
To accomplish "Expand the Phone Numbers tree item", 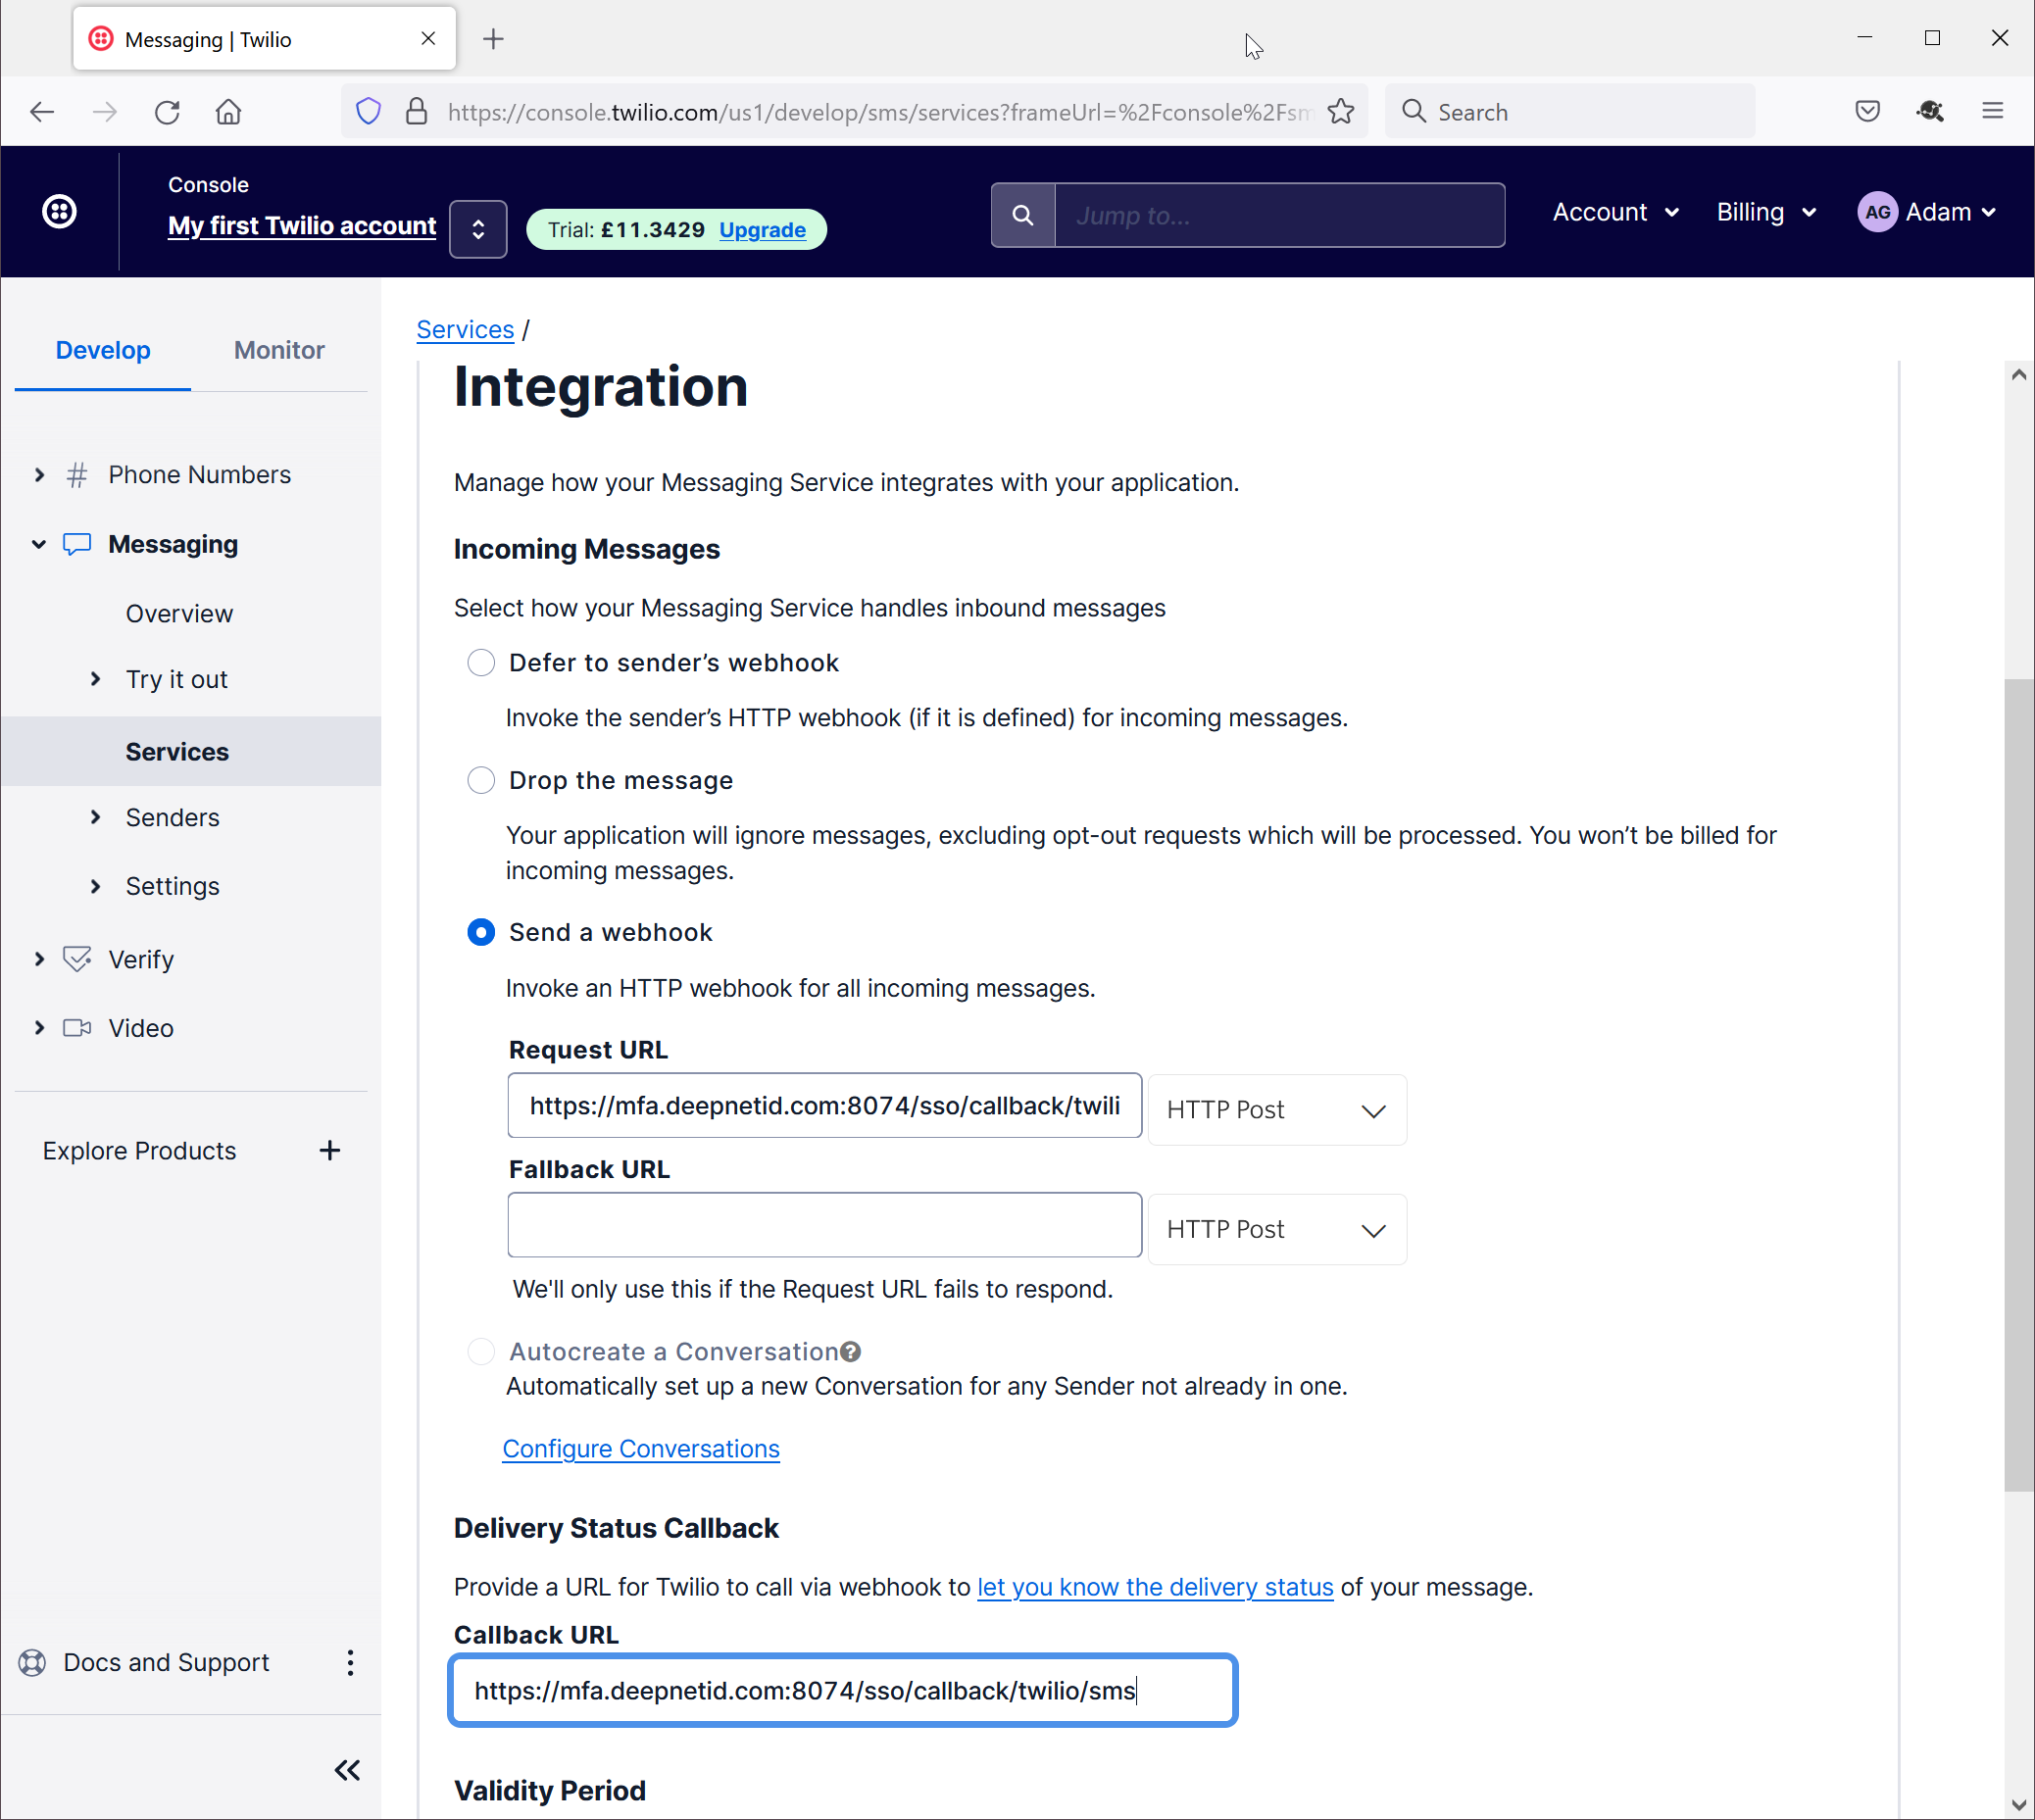I will click(40, 474).
